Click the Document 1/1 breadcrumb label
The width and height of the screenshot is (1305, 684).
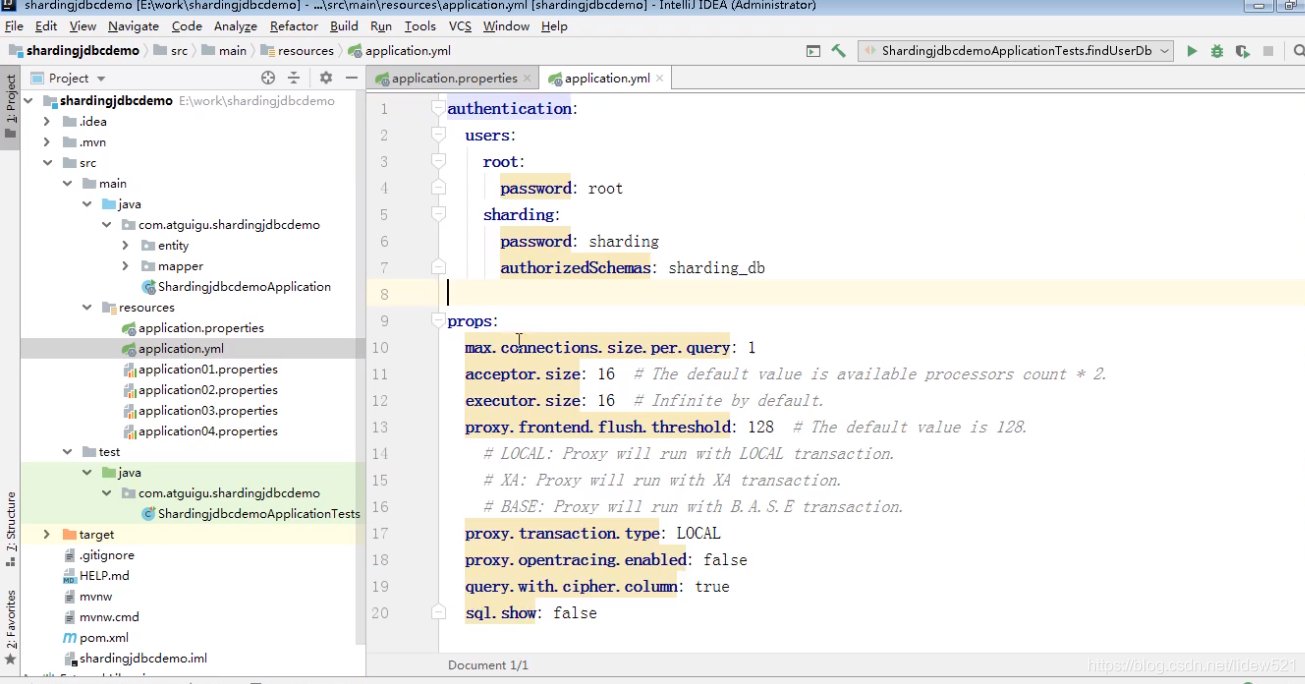coord(488,665)
